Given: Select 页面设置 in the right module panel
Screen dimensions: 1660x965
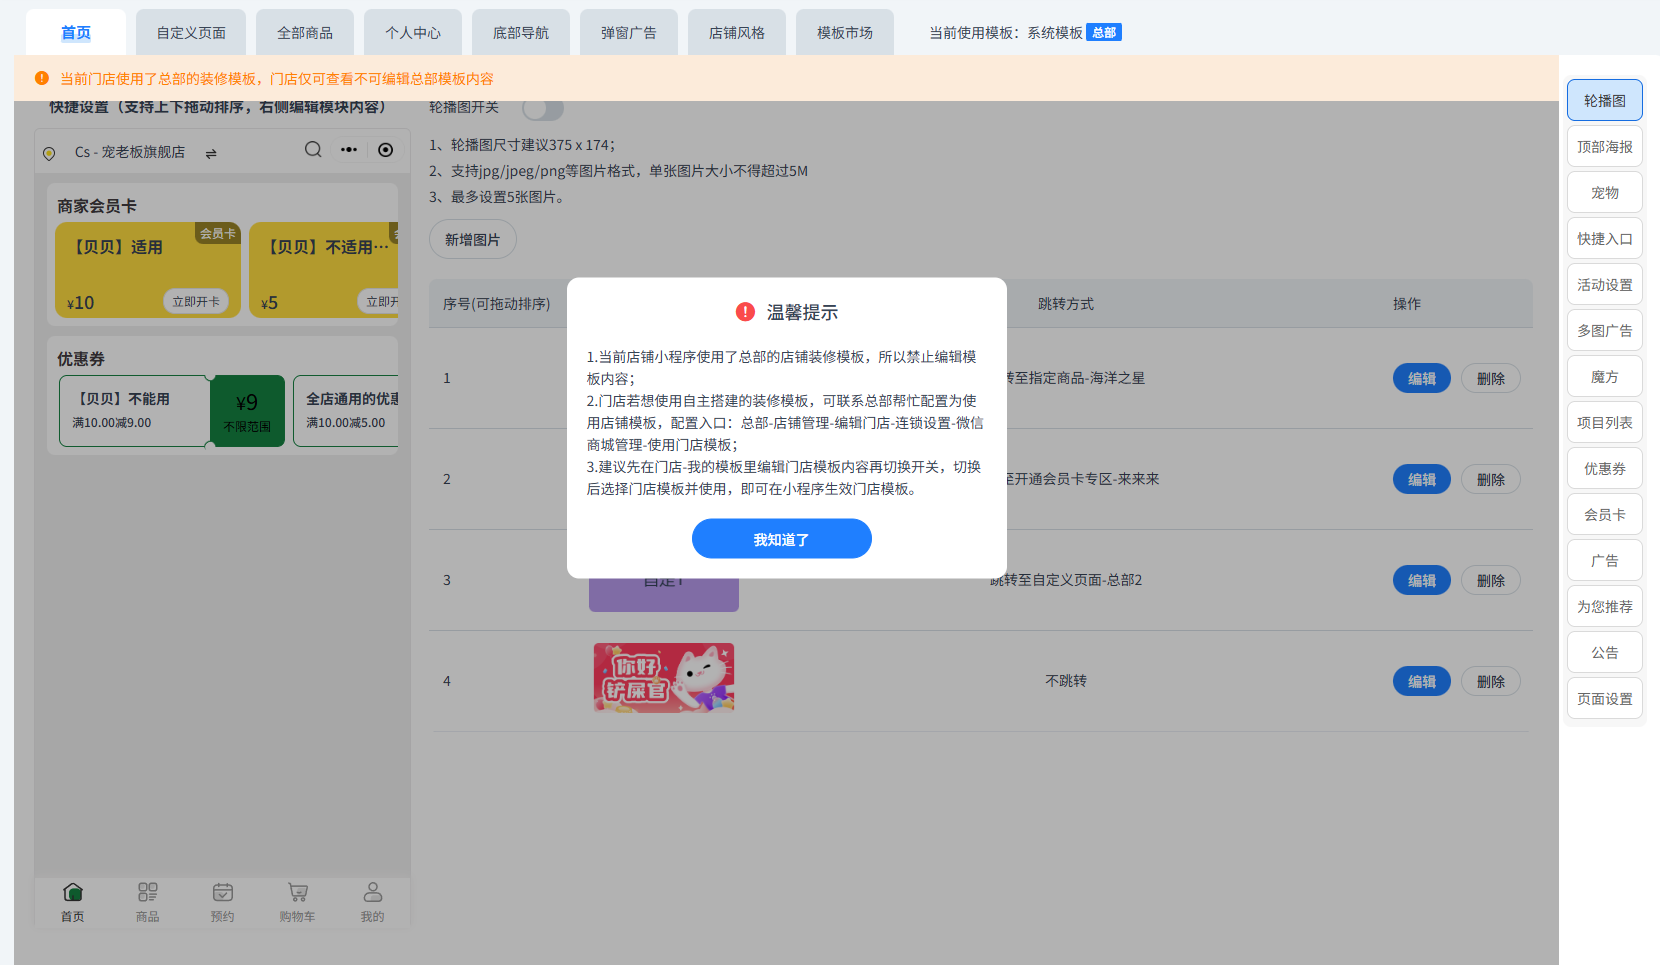Looking at the screenshot, I should (1605, 699).
